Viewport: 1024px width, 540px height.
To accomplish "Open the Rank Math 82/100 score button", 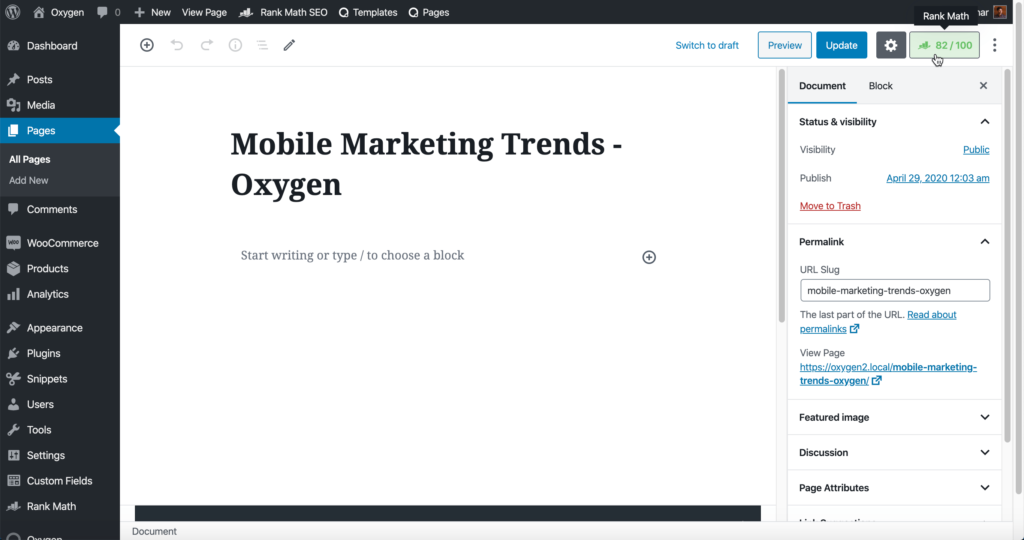I will pyautogui.click(x=944, y=45).
